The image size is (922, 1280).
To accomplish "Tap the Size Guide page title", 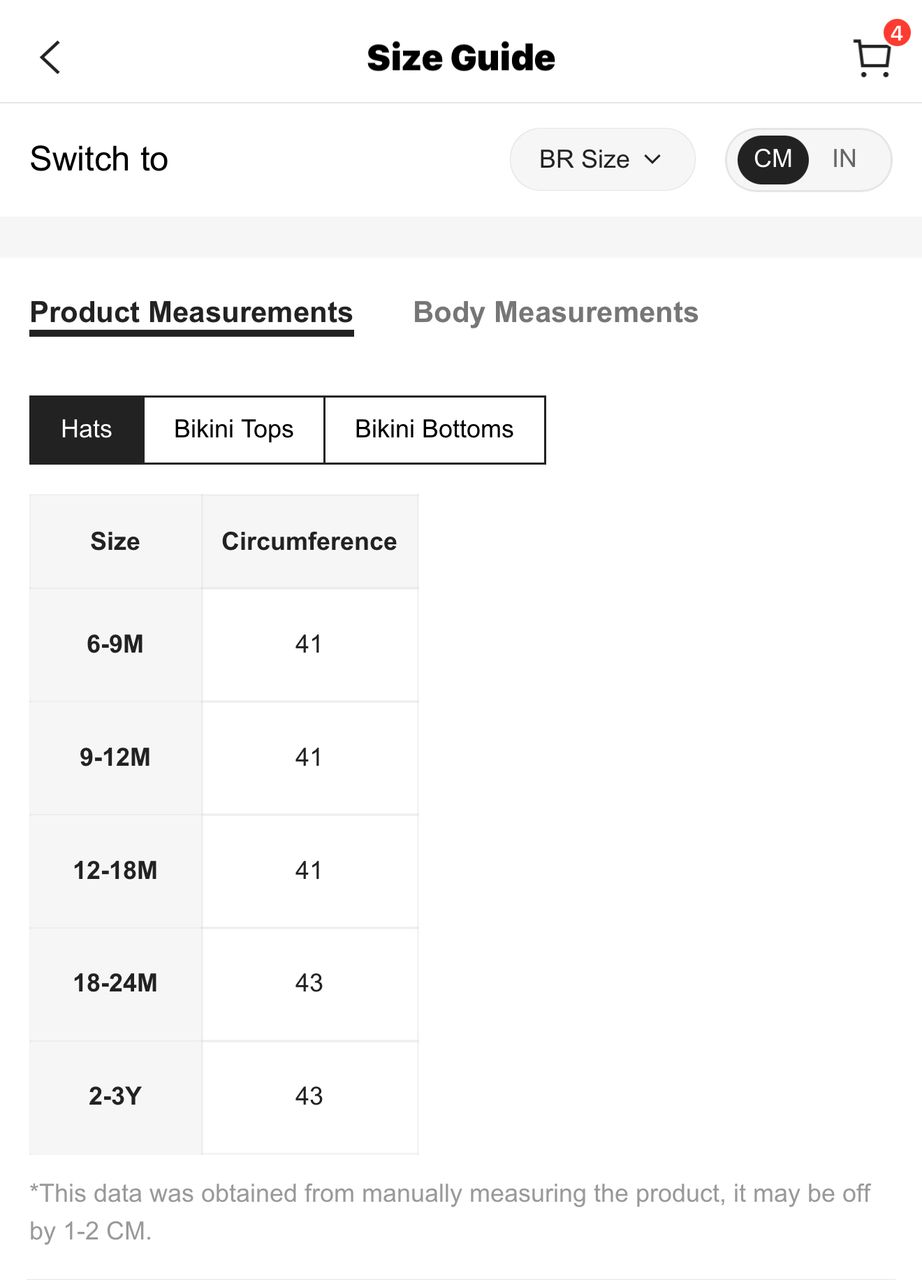I will [x=461, y=58].
